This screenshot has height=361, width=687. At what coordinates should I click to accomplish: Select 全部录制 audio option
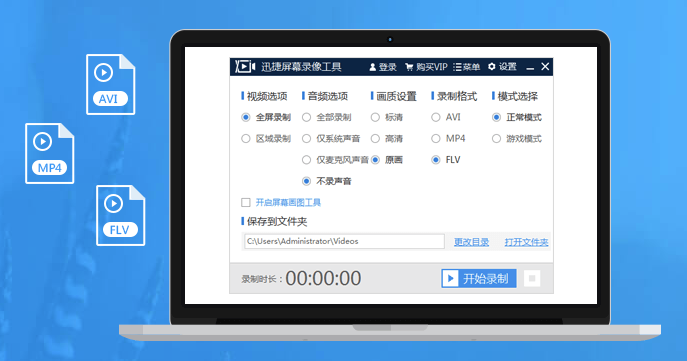pos(306,117)
